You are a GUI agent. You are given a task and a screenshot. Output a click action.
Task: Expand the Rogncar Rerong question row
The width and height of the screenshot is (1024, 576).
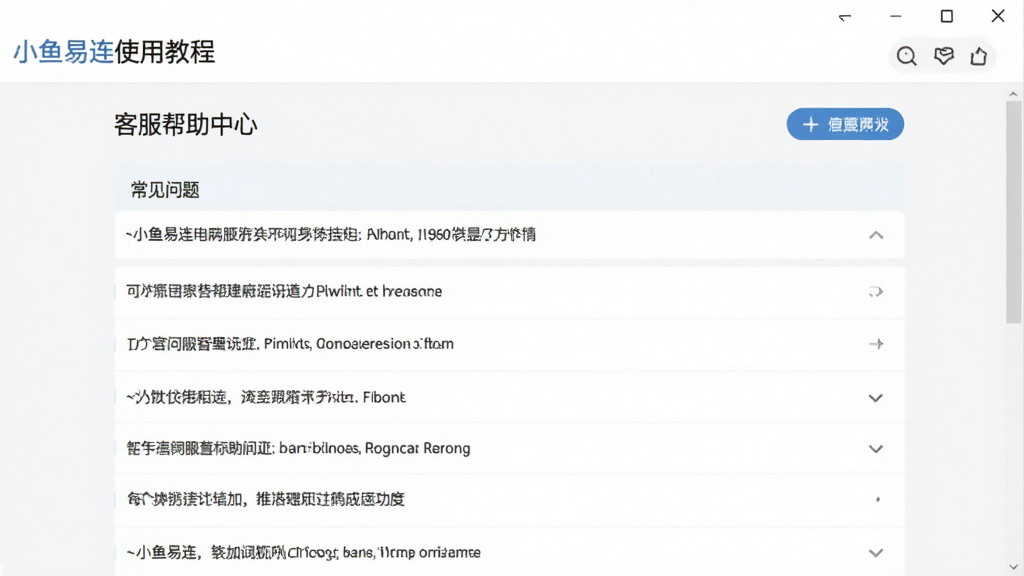pyautogui.click(x=876, y=449)
